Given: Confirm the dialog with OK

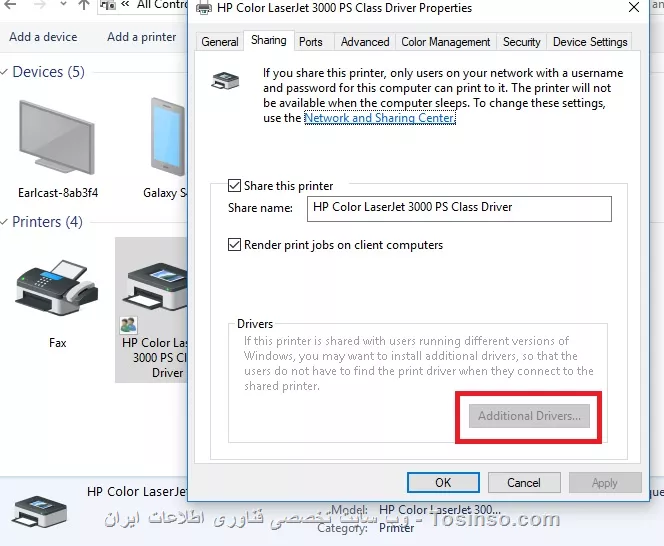Looking at the screenshot, I should click(443, 482).
